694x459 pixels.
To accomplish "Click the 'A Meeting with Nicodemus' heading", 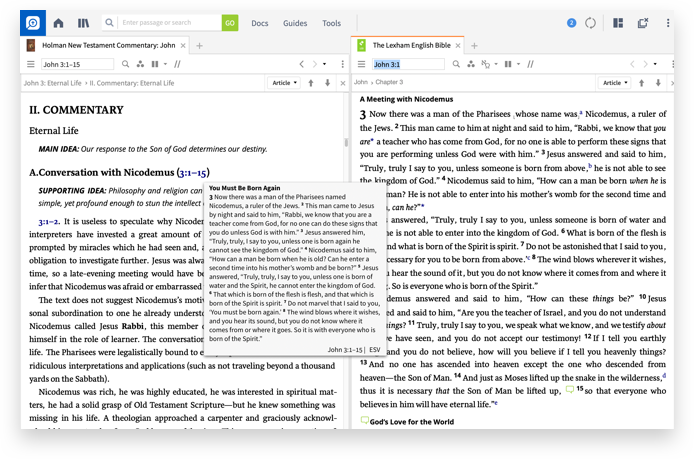I will click(x=406, y=99).
